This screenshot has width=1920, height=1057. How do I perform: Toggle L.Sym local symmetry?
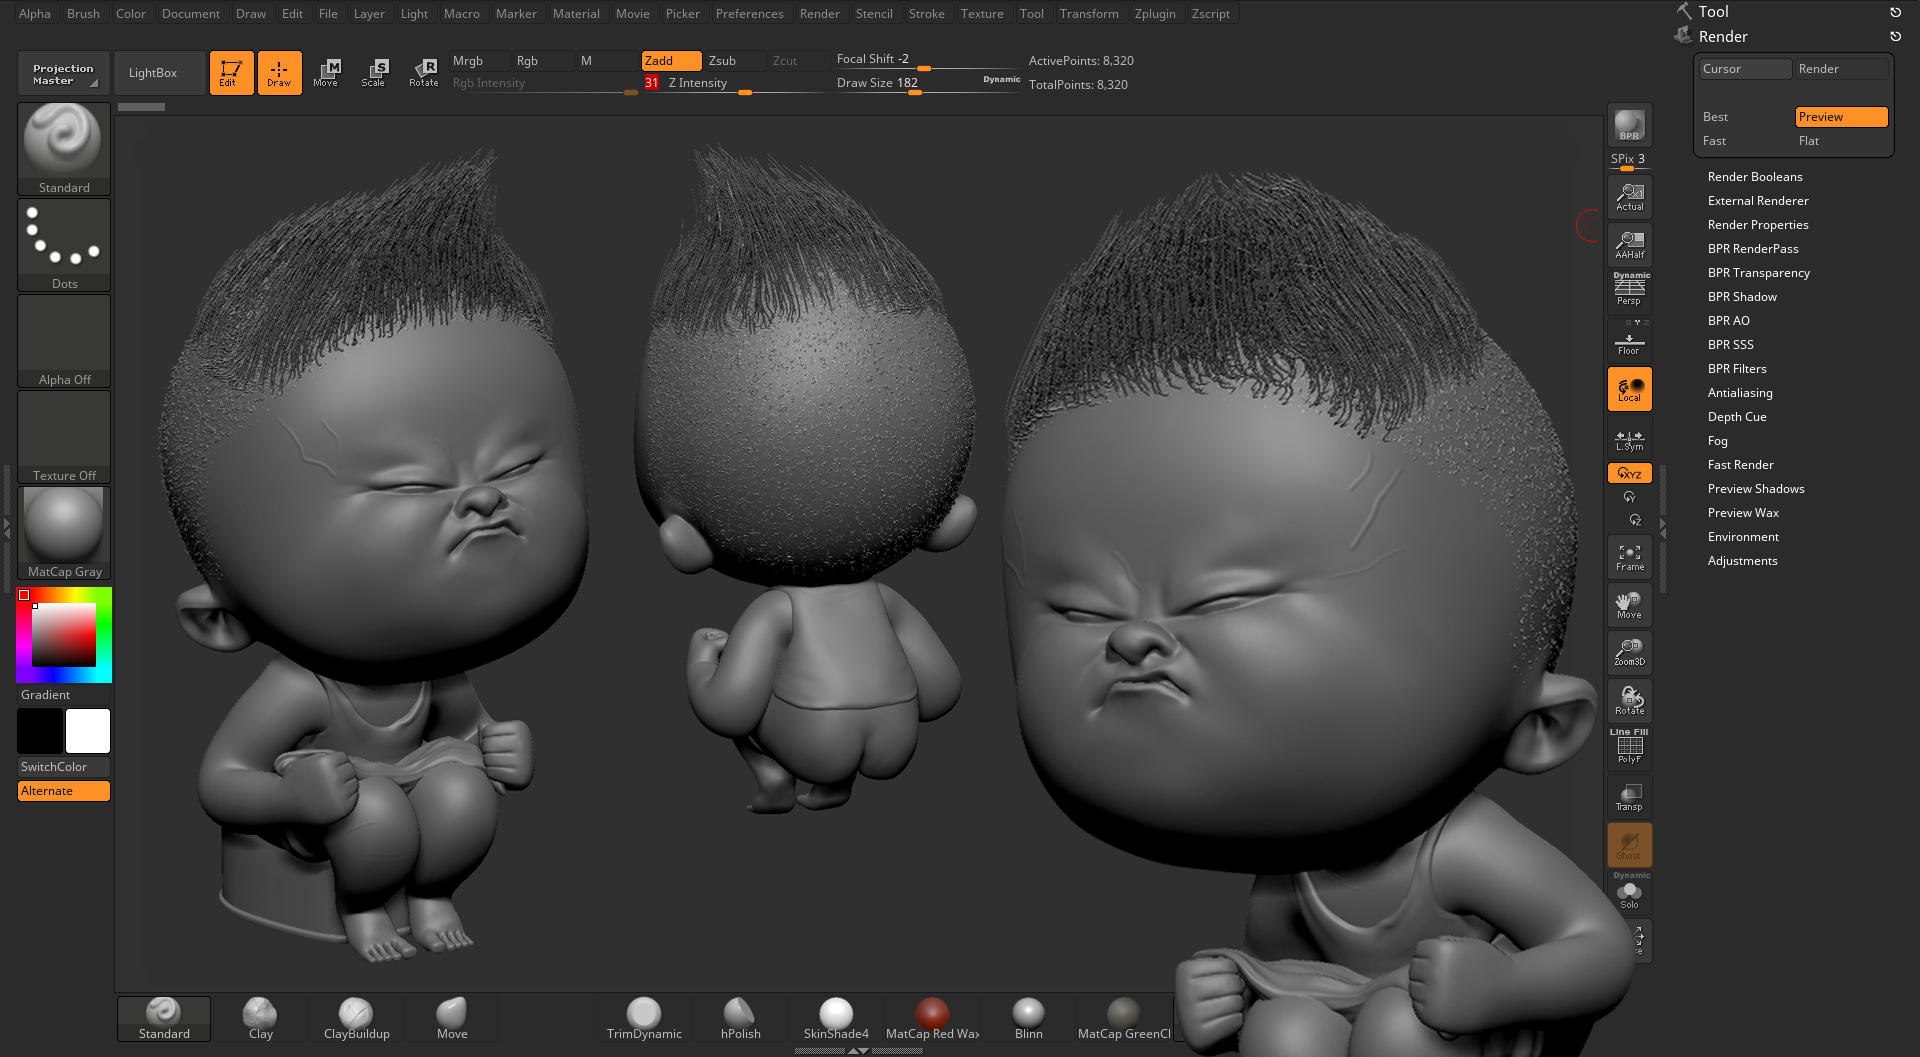1629,440
